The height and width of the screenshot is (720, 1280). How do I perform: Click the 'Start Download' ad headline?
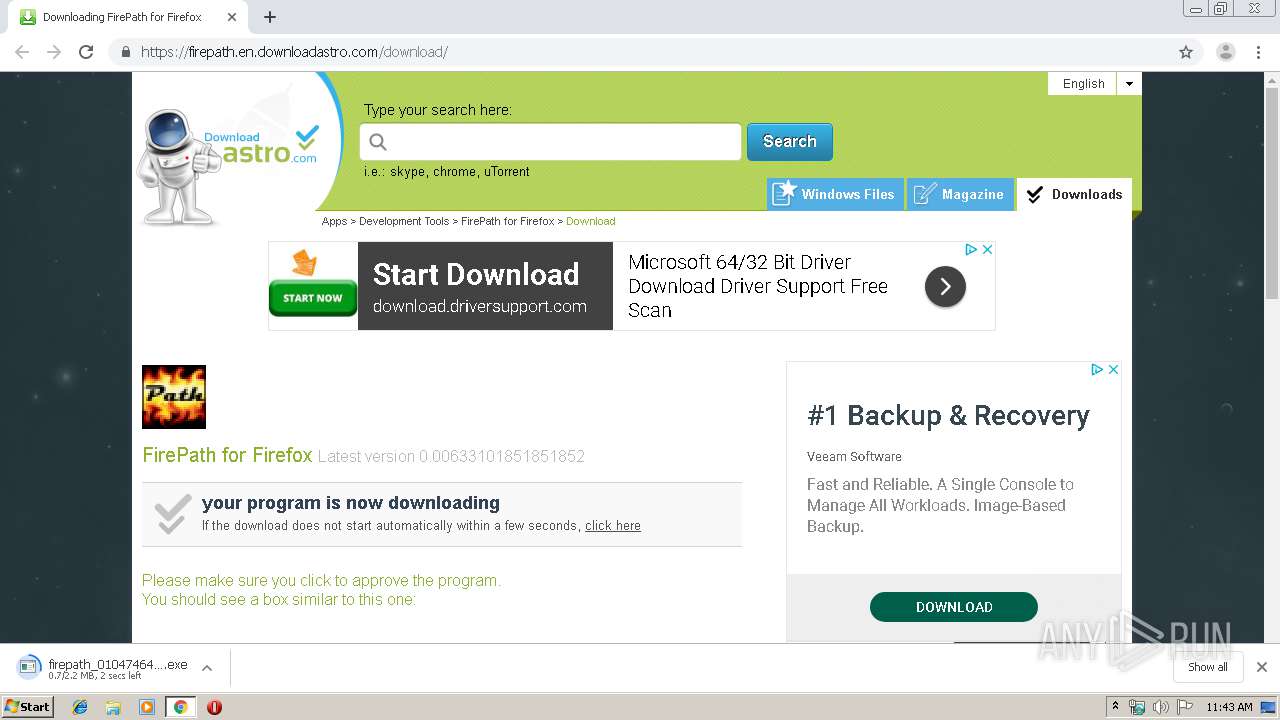pos(476,275)
